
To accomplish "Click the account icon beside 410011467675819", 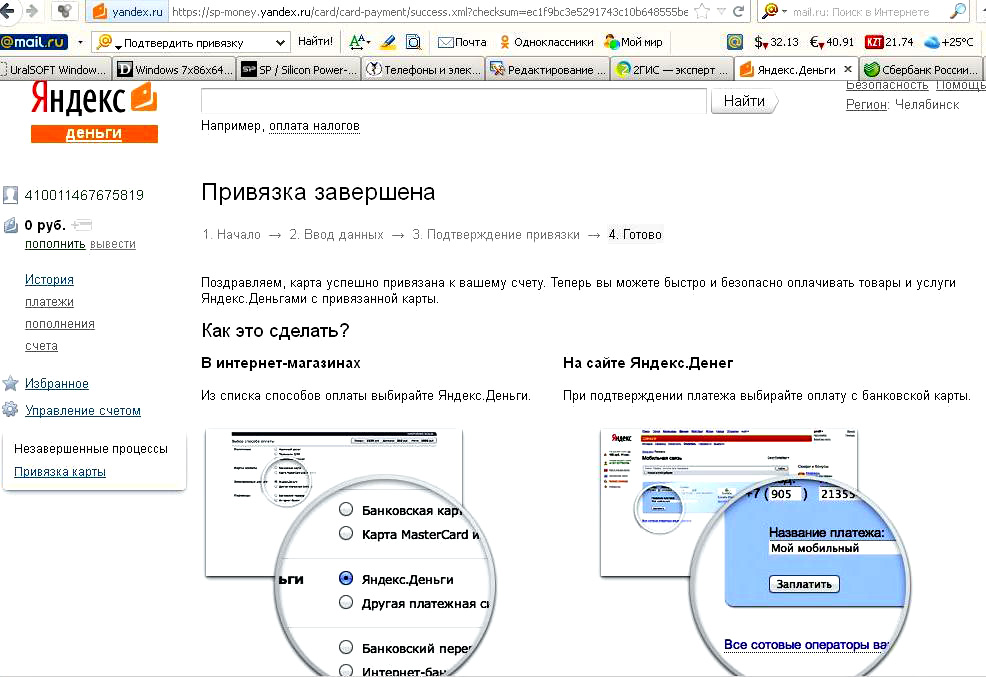I will click(10, 195).
